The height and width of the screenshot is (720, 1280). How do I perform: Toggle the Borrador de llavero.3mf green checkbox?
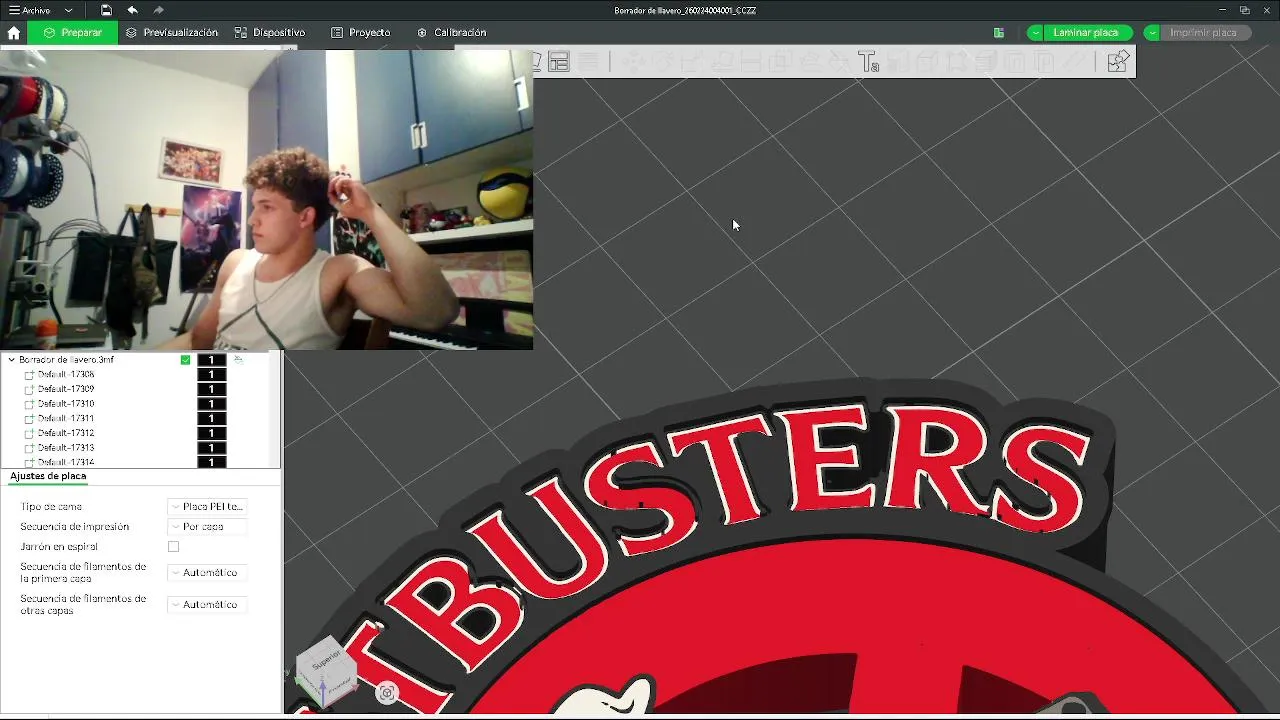tap(185, 360)
